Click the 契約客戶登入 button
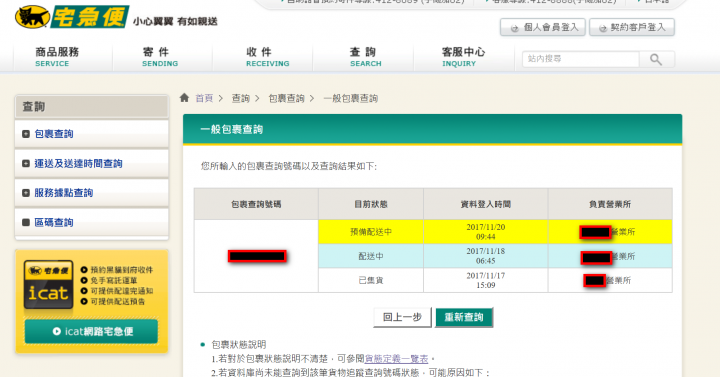This screenshot has height=377, width=720. pyautogui.click(x=632, y=28)
